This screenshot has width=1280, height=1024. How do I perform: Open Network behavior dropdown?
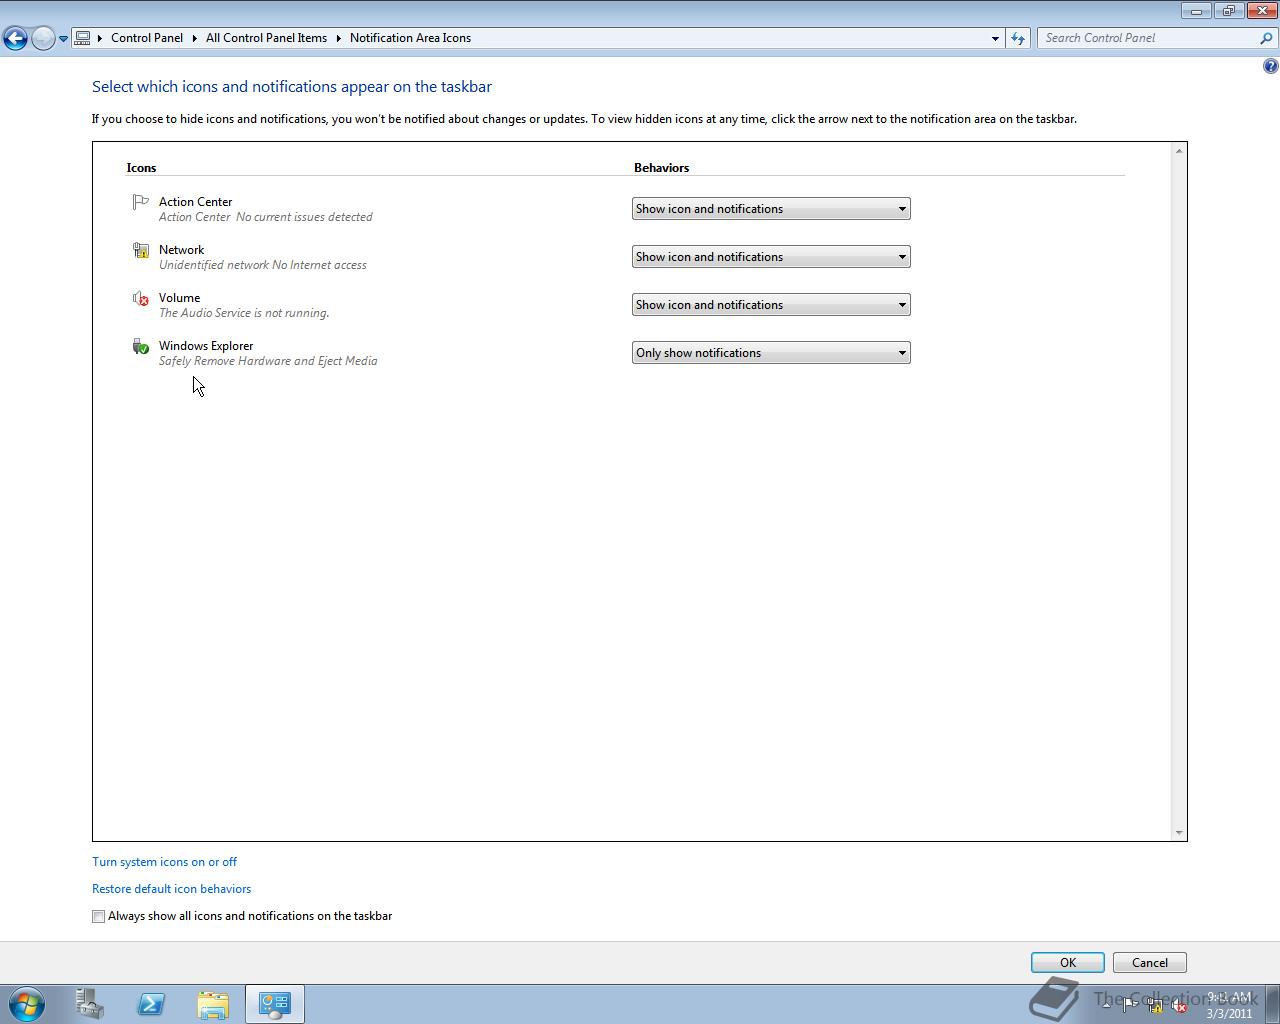pos(771,257)
